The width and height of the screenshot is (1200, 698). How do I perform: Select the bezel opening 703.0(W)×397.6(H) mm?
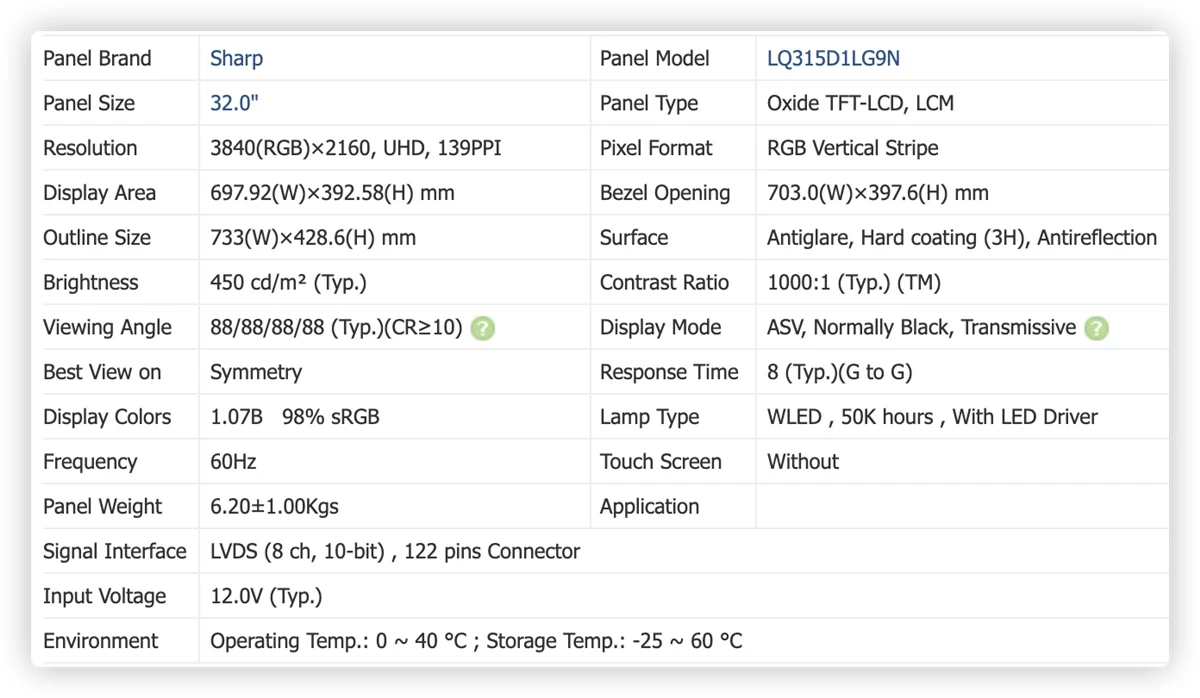tap(878, 193)
